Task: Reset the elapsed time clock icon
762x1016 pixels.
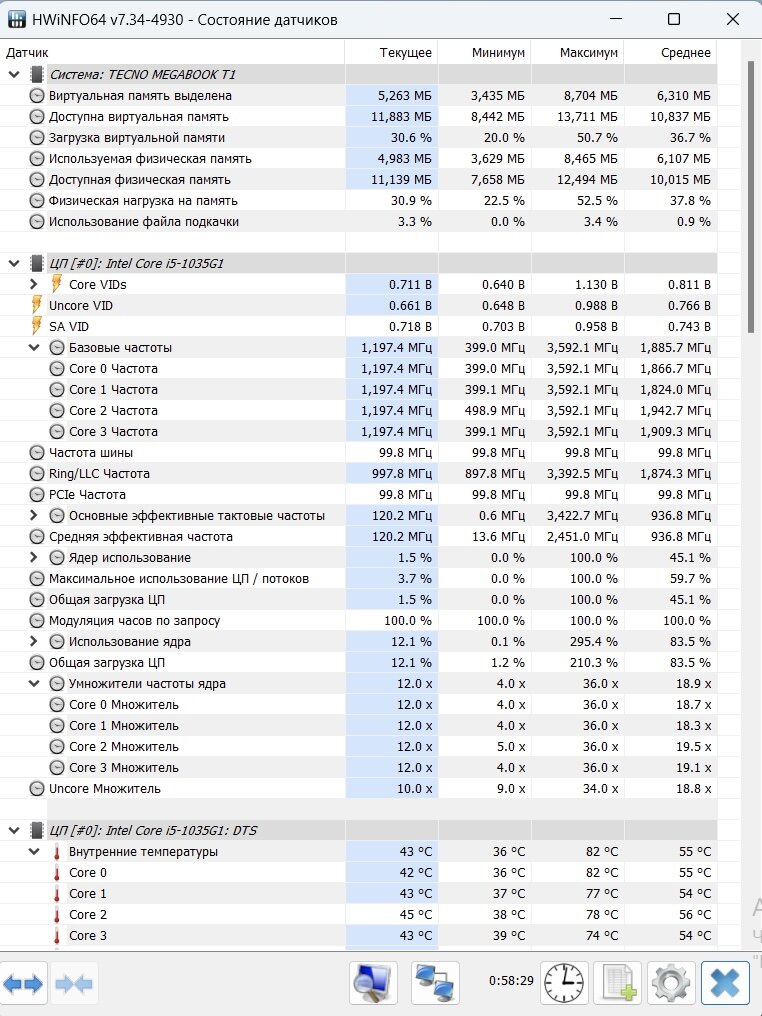Action: [x=564, y=984]
